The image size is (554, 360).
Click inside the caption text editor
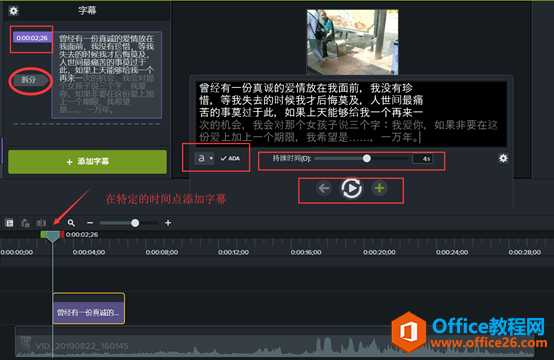(351, 114)
